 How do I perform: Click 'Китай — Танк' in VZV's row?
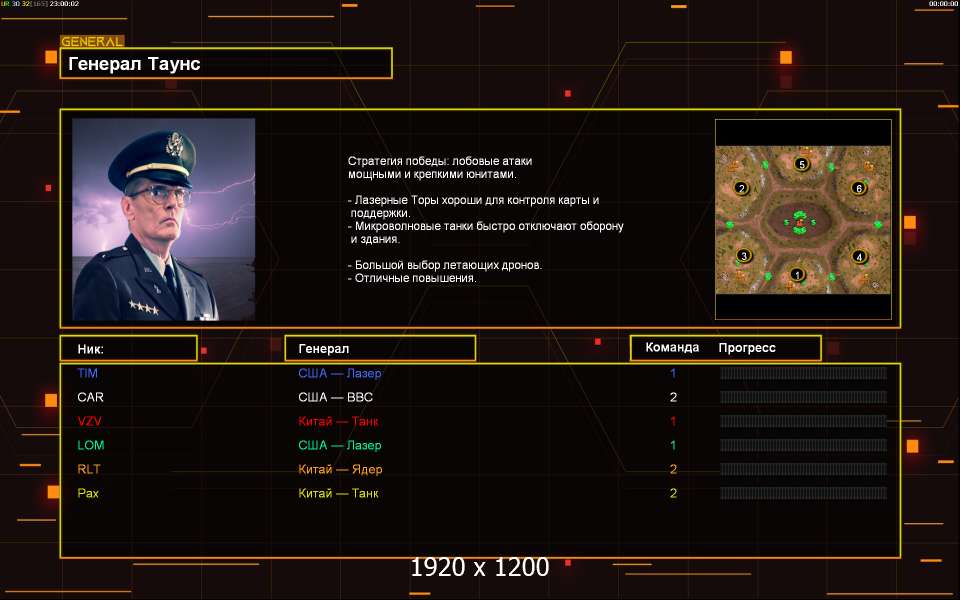(338, 421)
